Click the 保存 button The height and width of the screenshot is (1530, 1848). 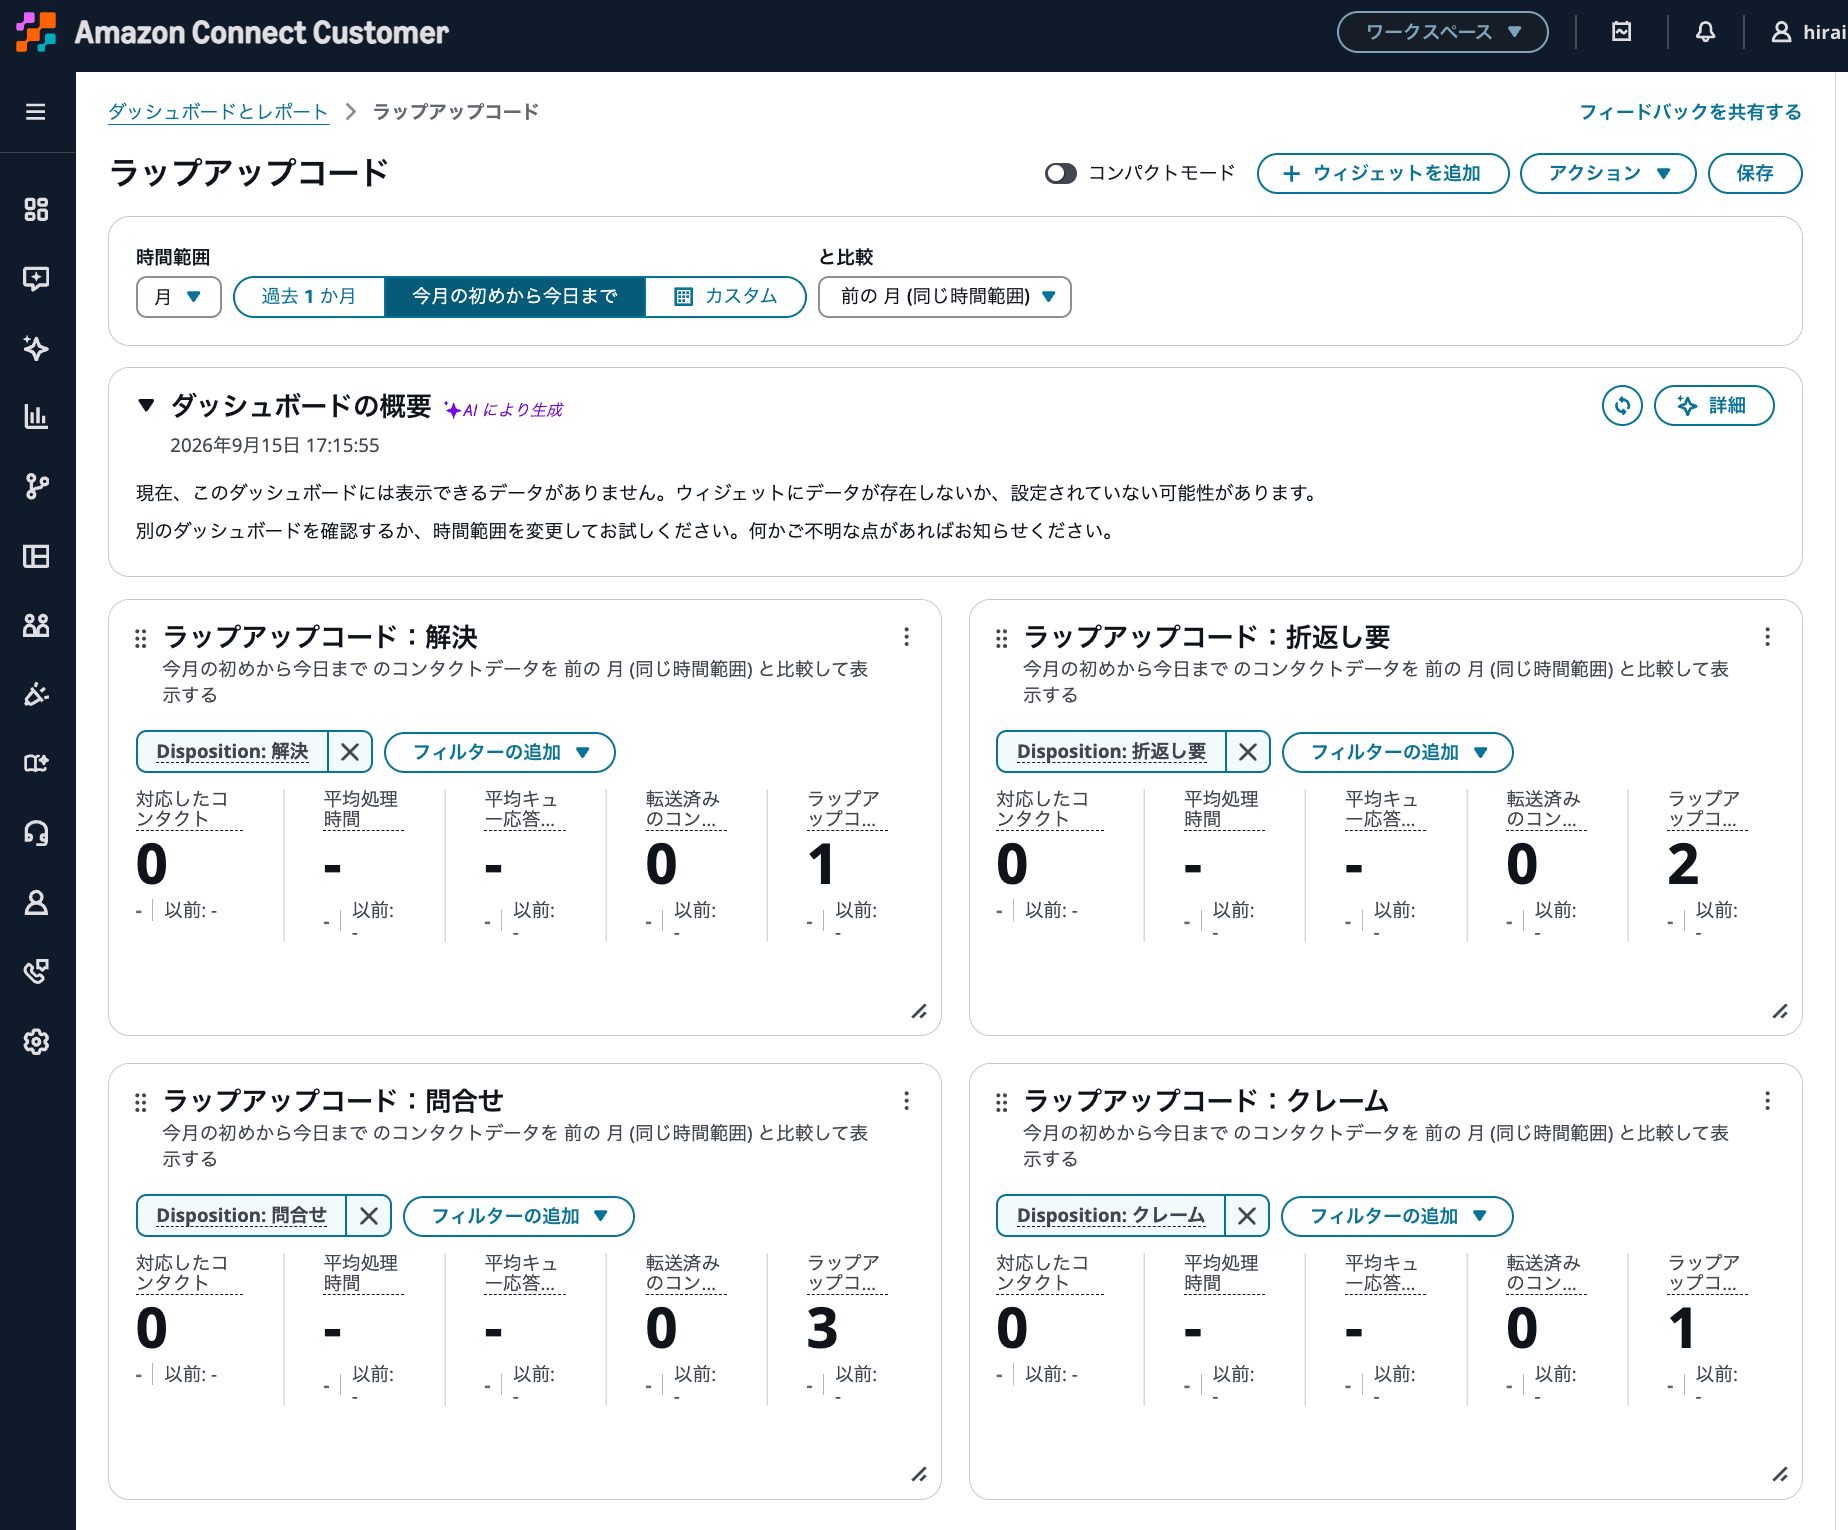click(x=1755, y=173)
